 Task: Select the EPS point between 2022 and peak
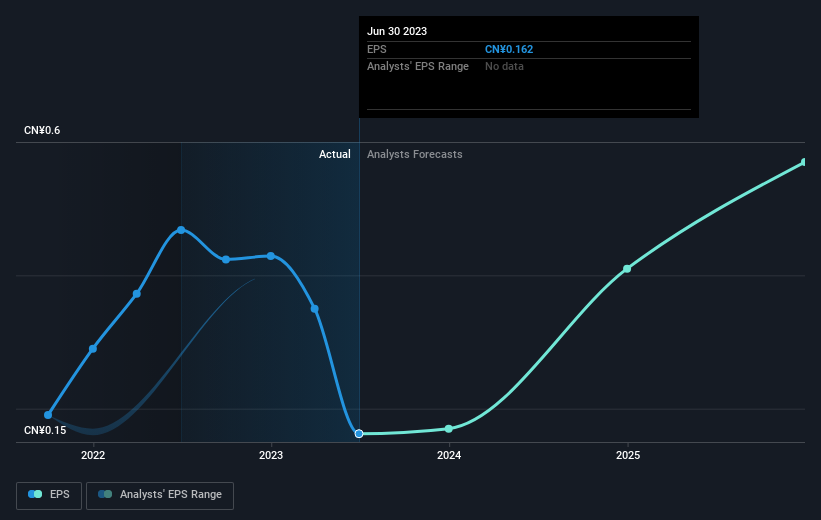click(x=137, y=294)
